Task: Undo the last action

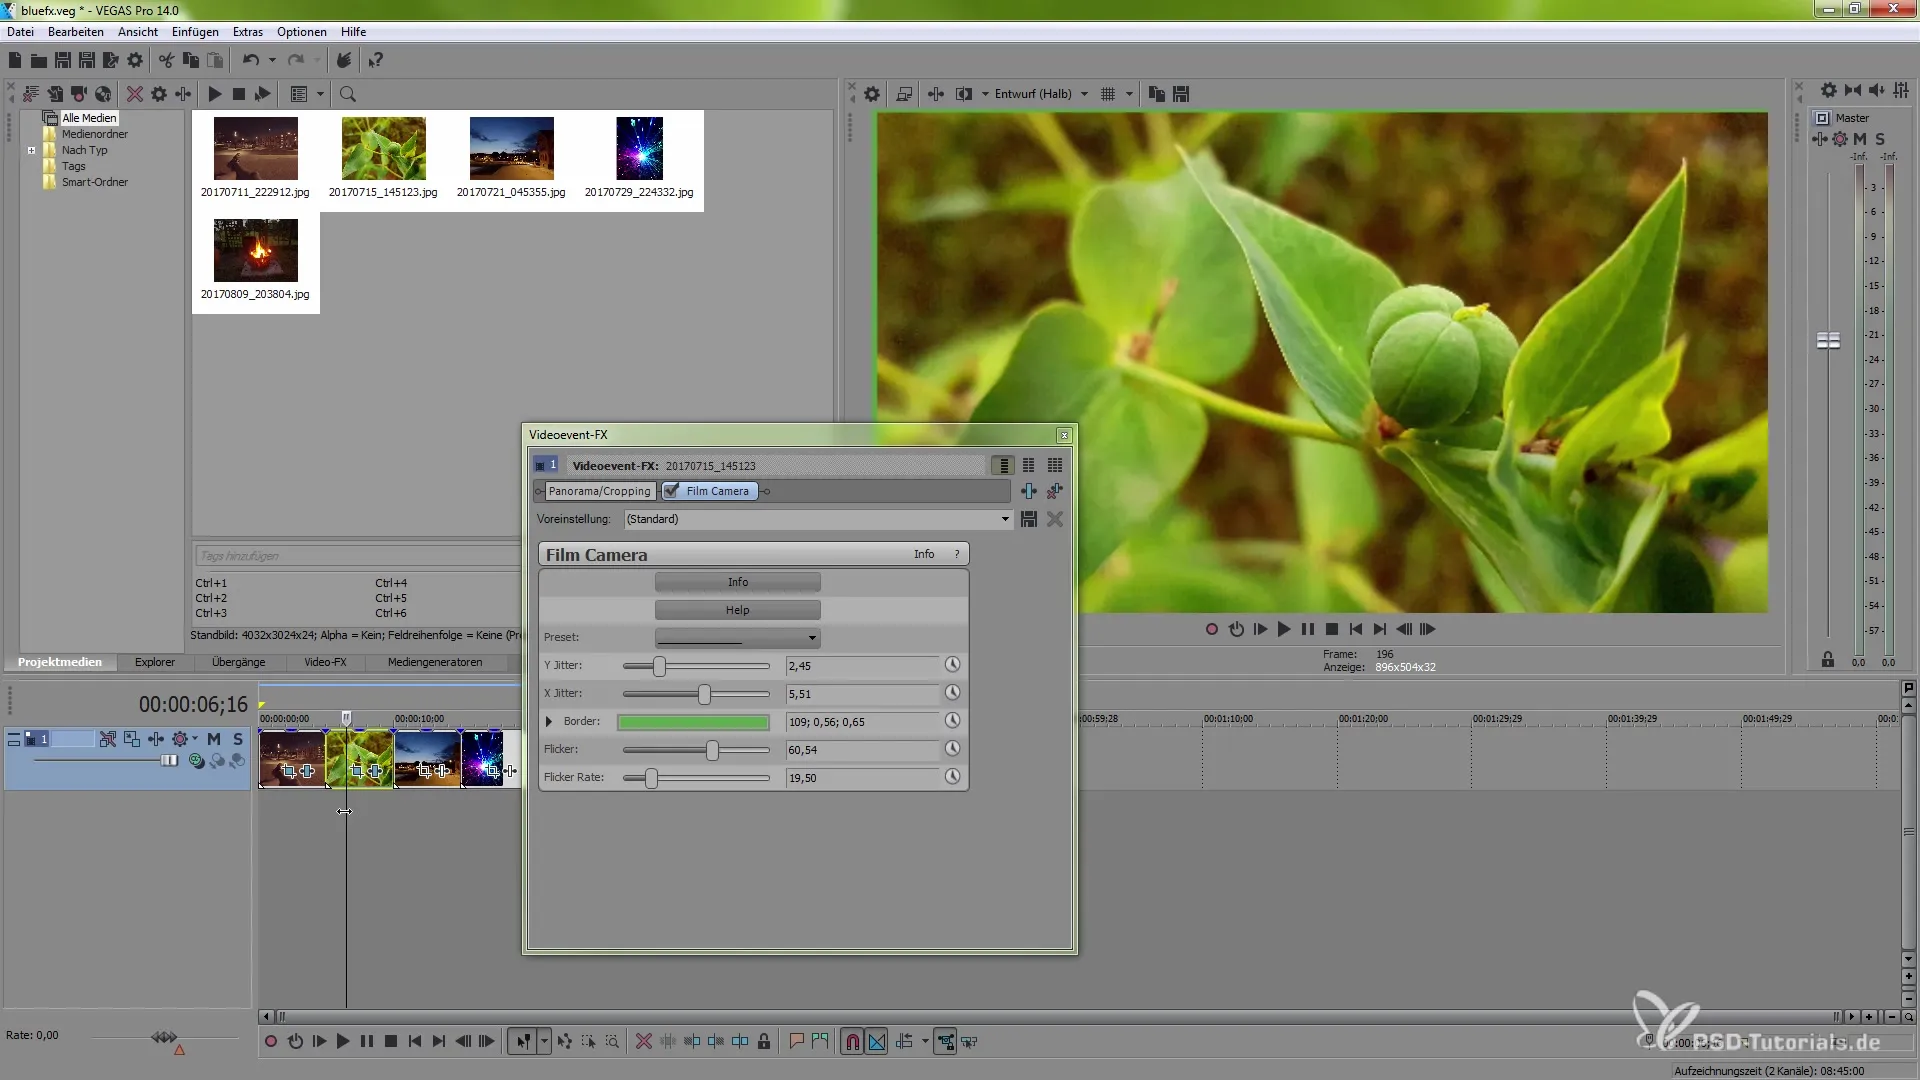Action: (250, 61)
